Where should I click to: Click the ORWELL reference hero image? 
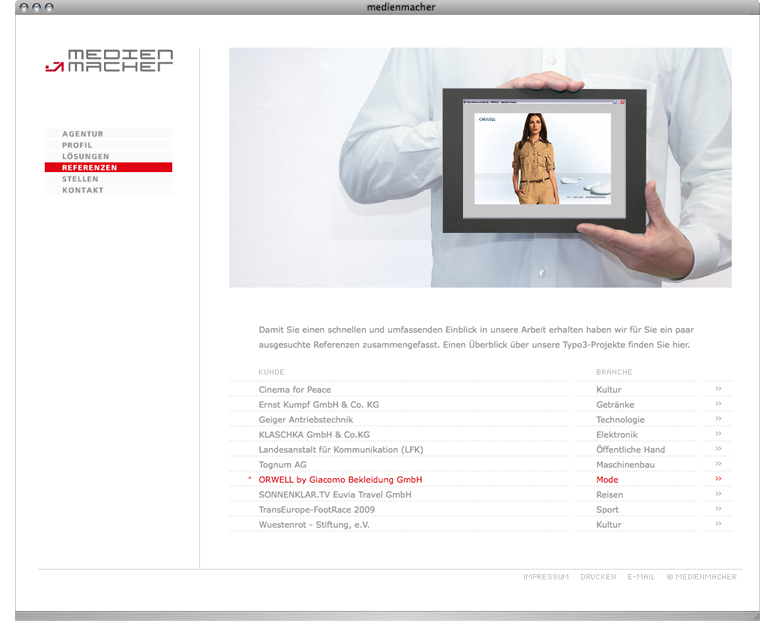480,168
